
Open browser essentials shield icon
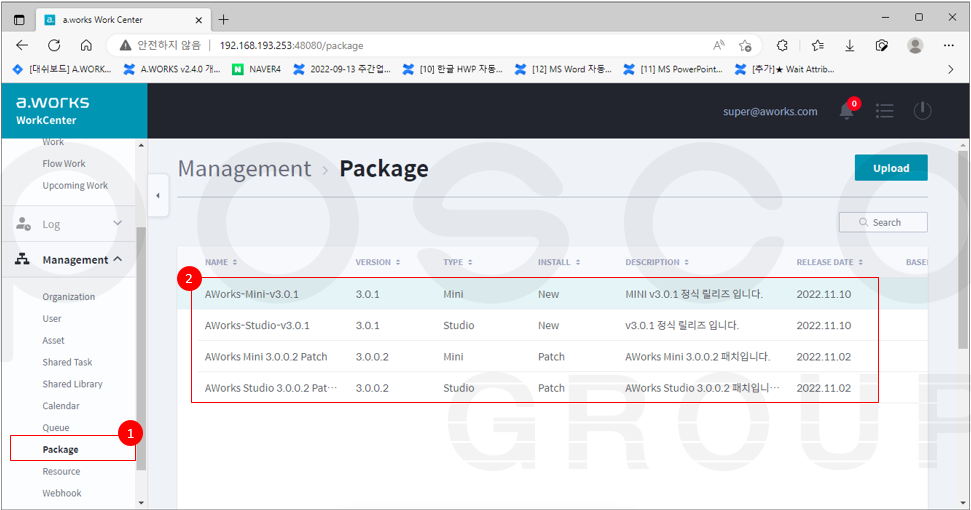coord(882,45)
